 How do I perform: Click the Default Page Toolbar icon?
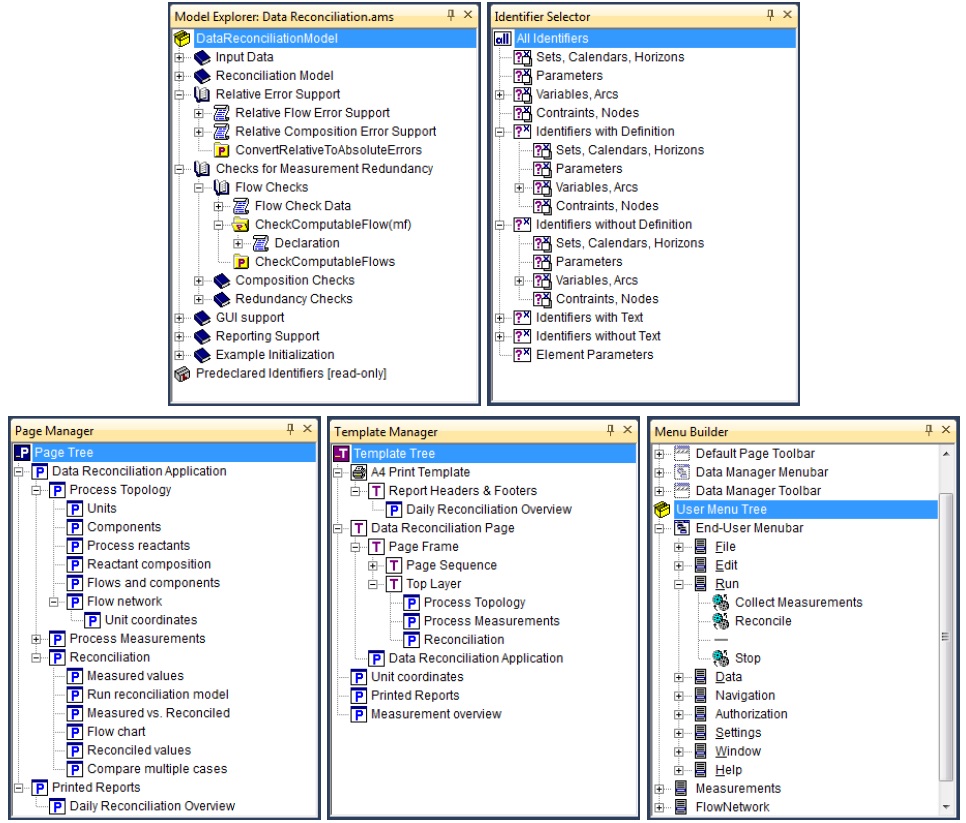pyautogui.click(x=682, y=454)
